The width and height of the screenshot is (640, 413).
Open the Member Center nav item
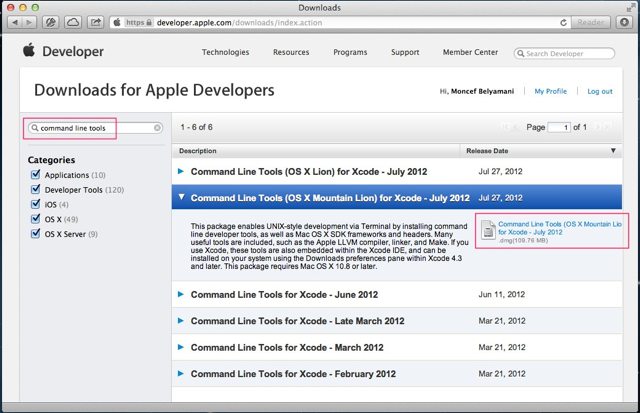tap(469, 52)
